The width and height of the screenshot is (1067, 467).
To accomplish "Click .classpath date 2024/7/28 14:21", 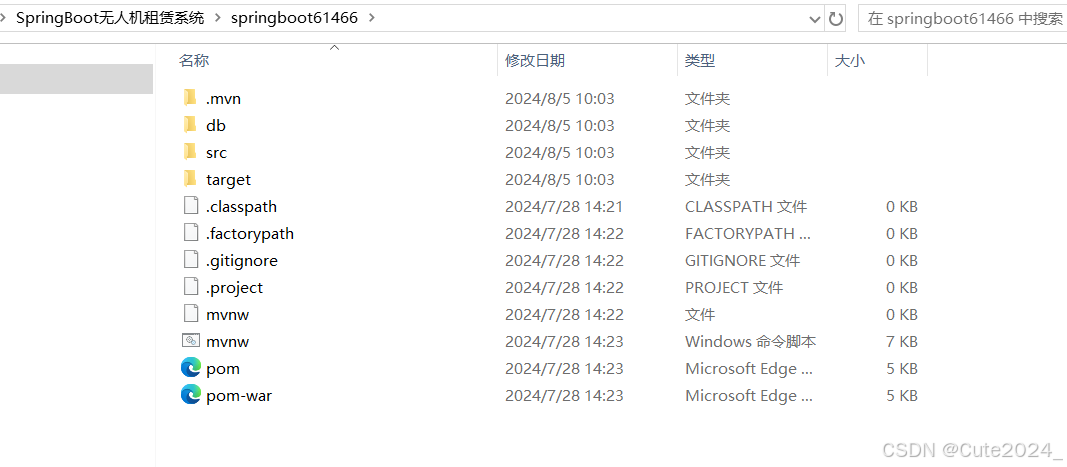I will (564, 206).
